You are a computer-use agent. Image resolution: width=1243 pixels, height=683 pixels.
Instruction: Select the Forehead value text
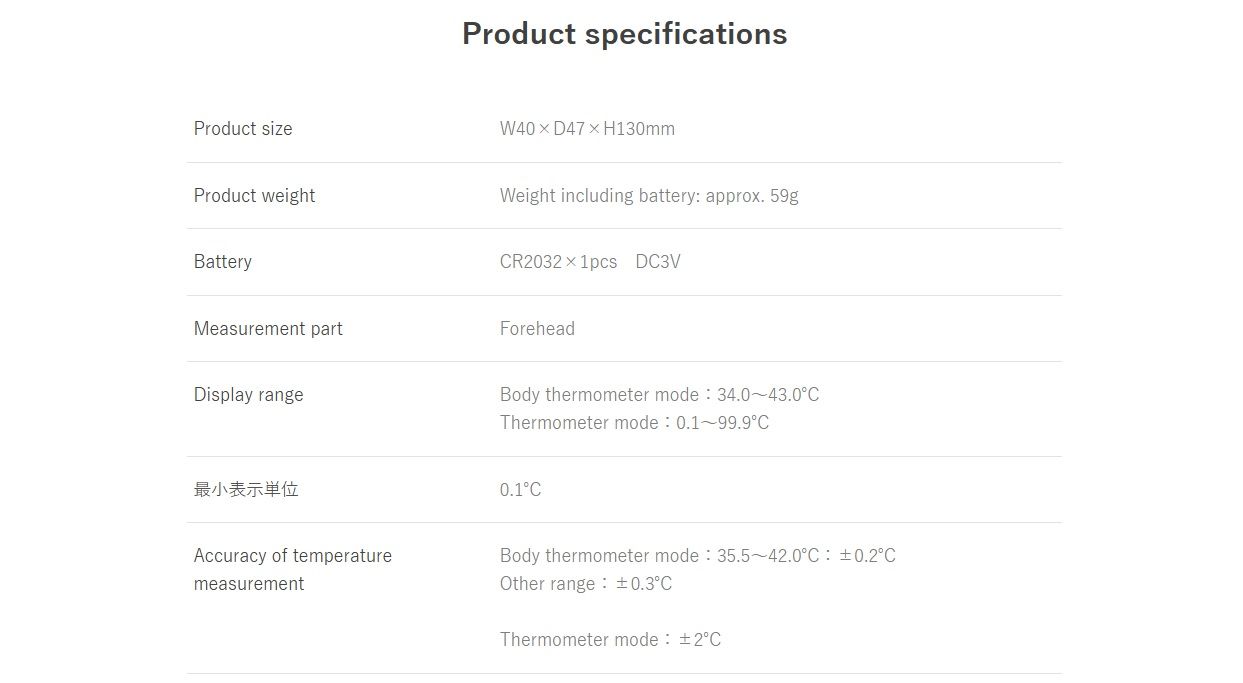point(537,329)
